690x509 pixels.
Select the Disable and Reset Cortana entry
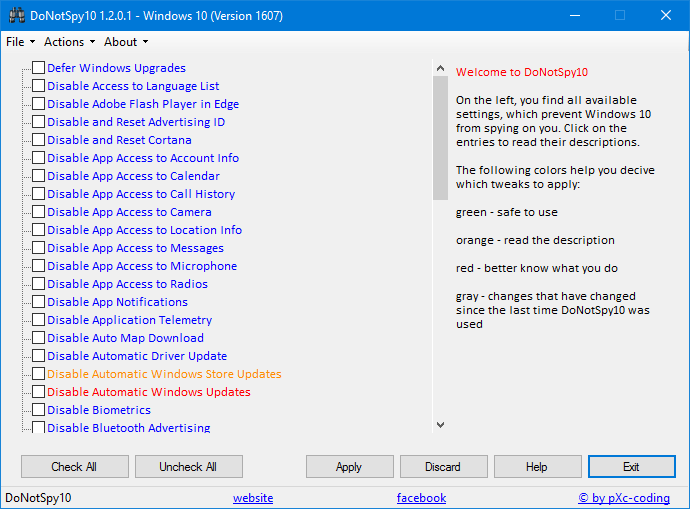coord(119,140)
